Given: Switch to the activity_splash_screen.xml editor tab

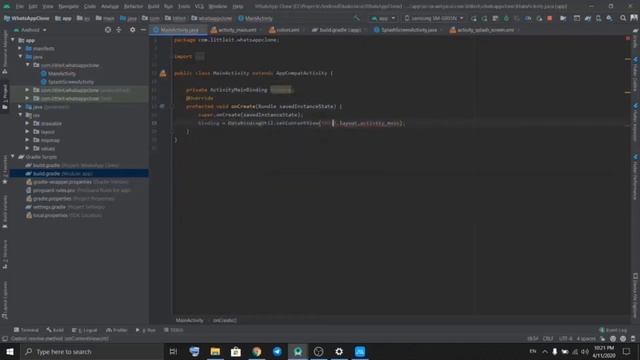Looking at the screenshot, I should 484,30.
